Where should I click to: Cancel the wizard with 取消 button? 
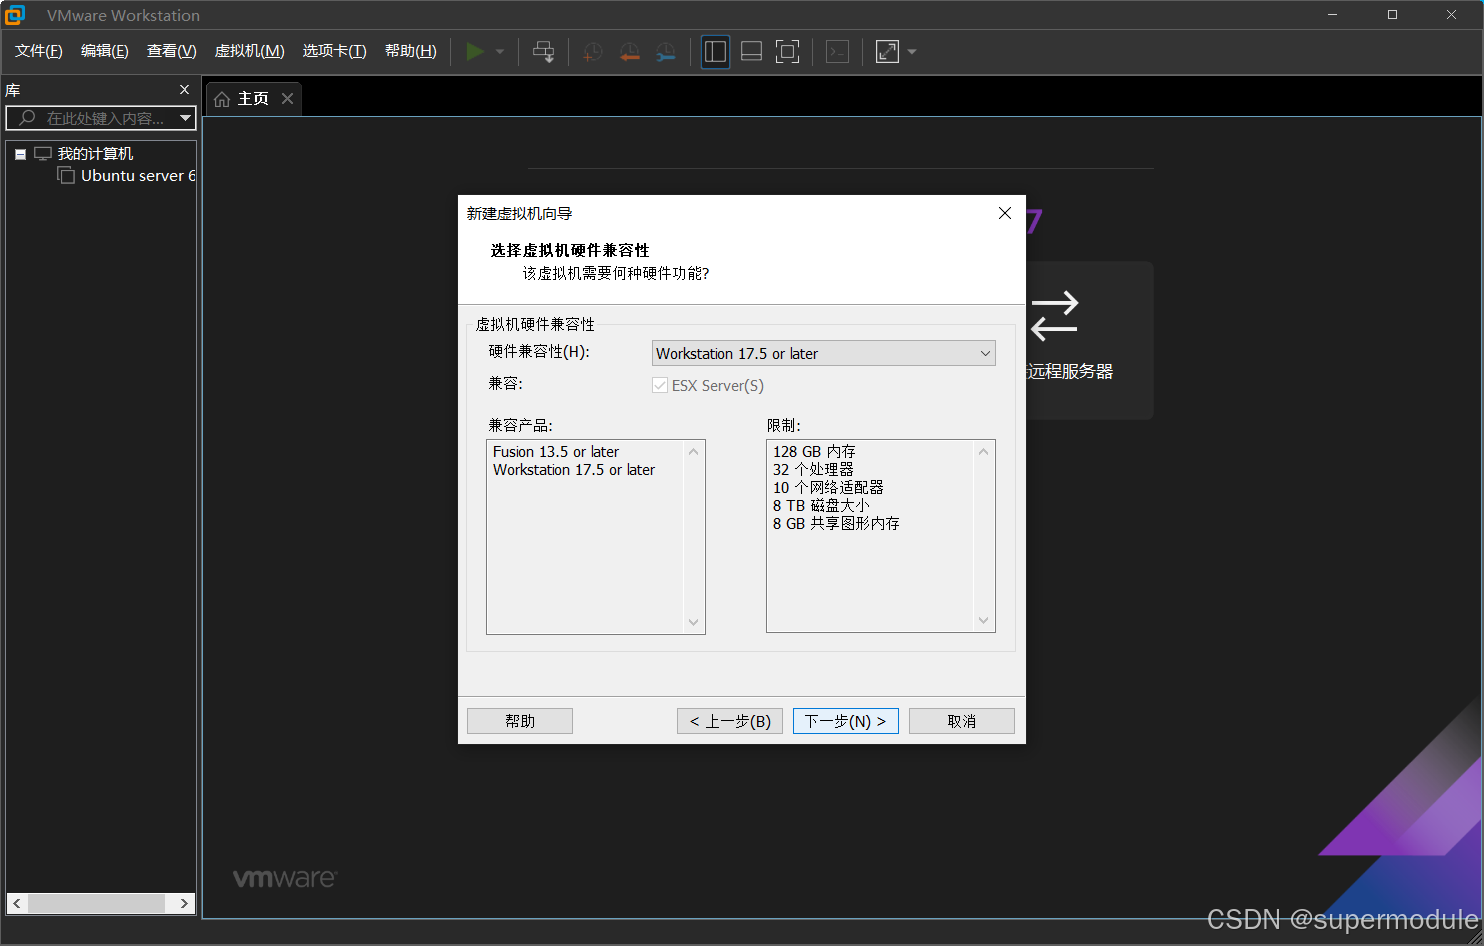962,721
